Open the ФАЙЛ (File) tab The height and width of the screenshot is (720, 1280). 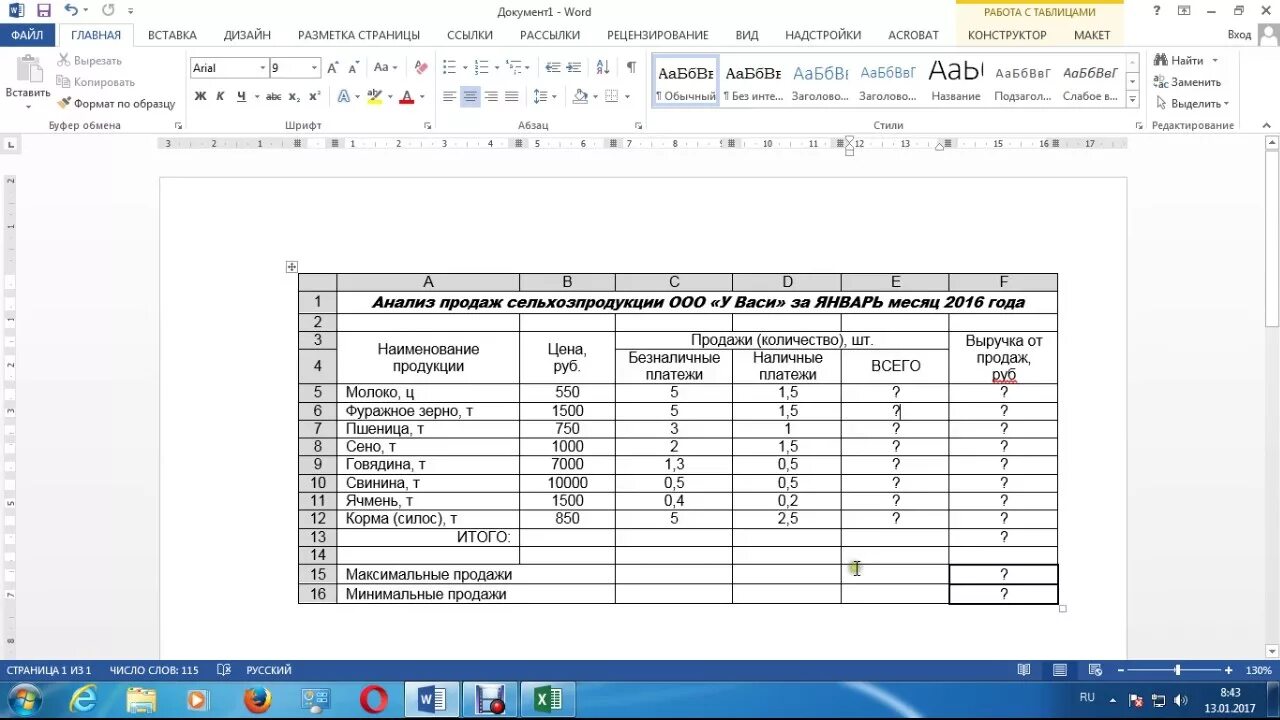[28, 34]
